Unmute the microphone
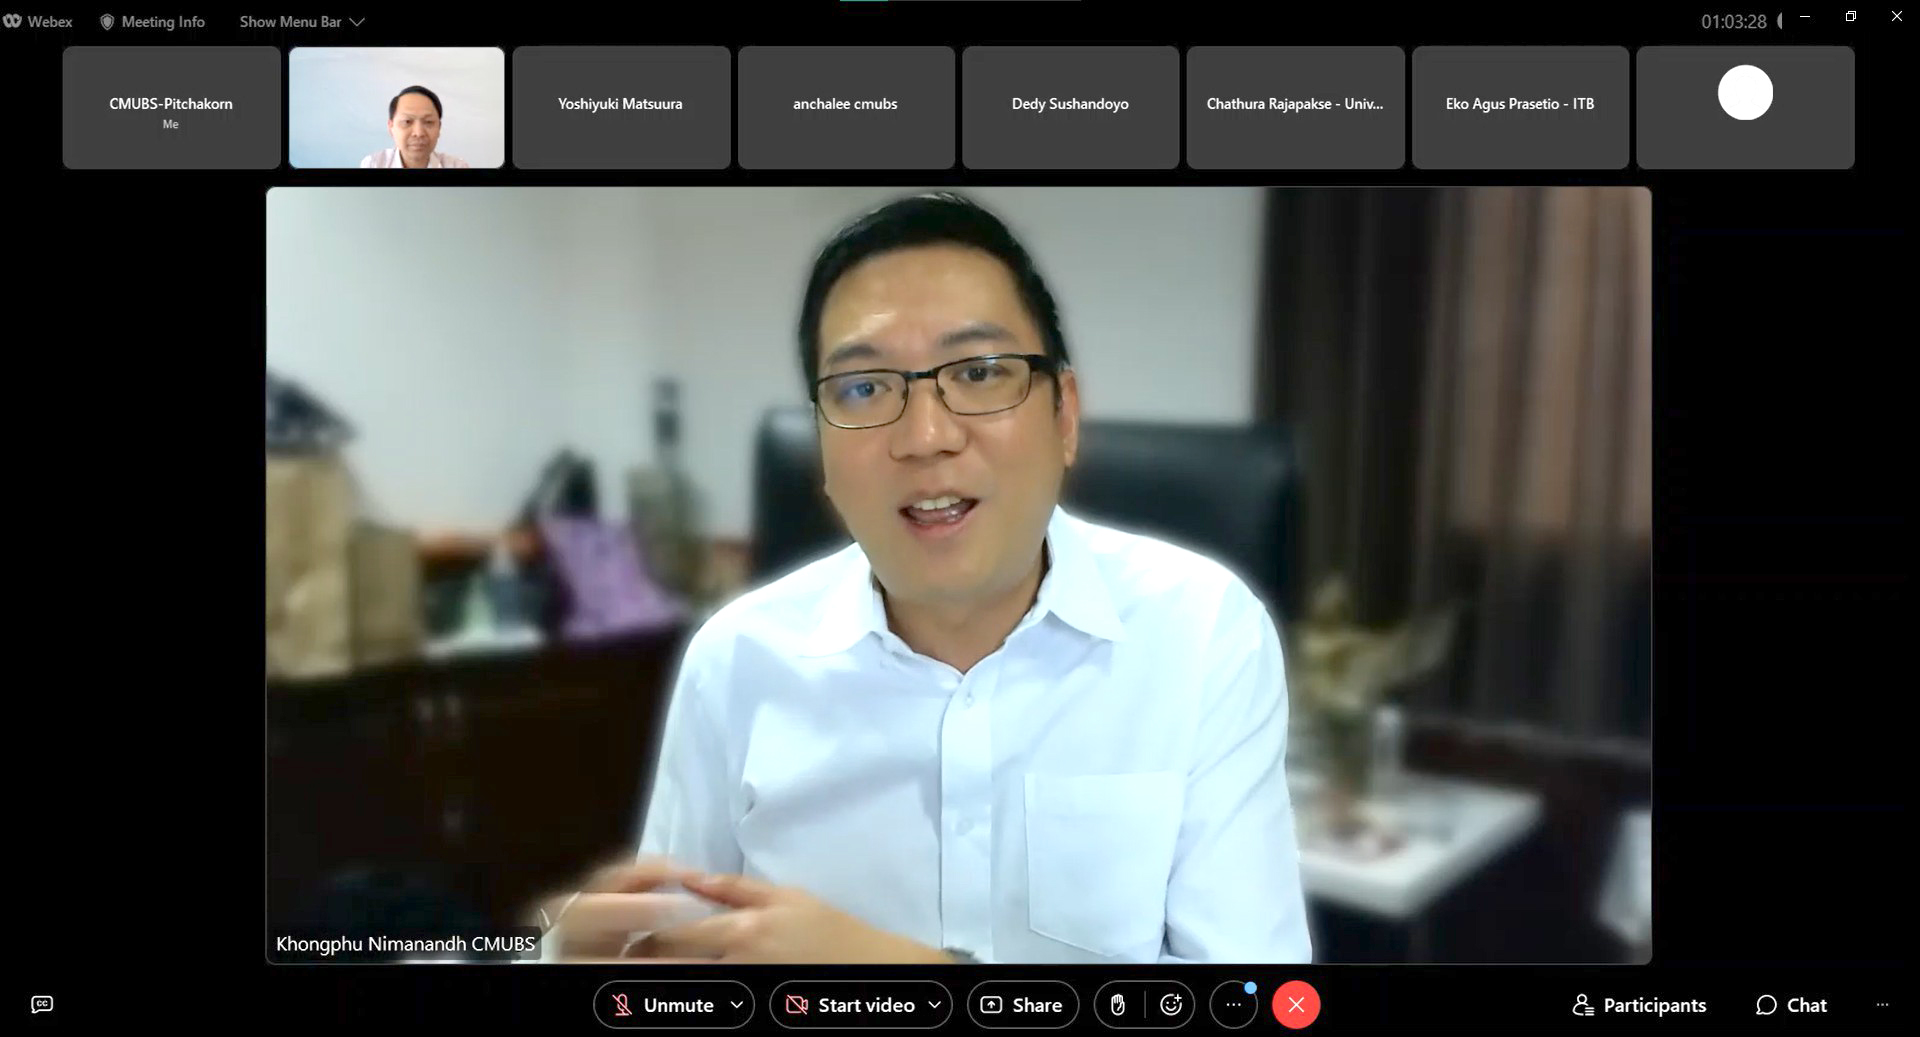This screenshot has height=1037, width=1920. tap(663, 1005)
